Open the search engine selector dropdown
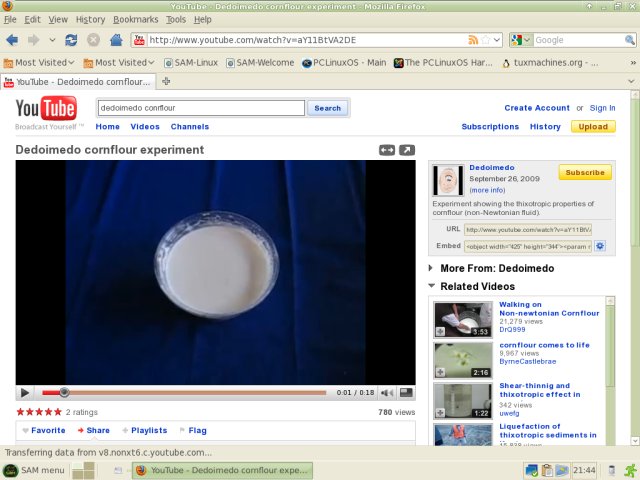This screenshot has width=640, height=480. click(x=520, y=40)
